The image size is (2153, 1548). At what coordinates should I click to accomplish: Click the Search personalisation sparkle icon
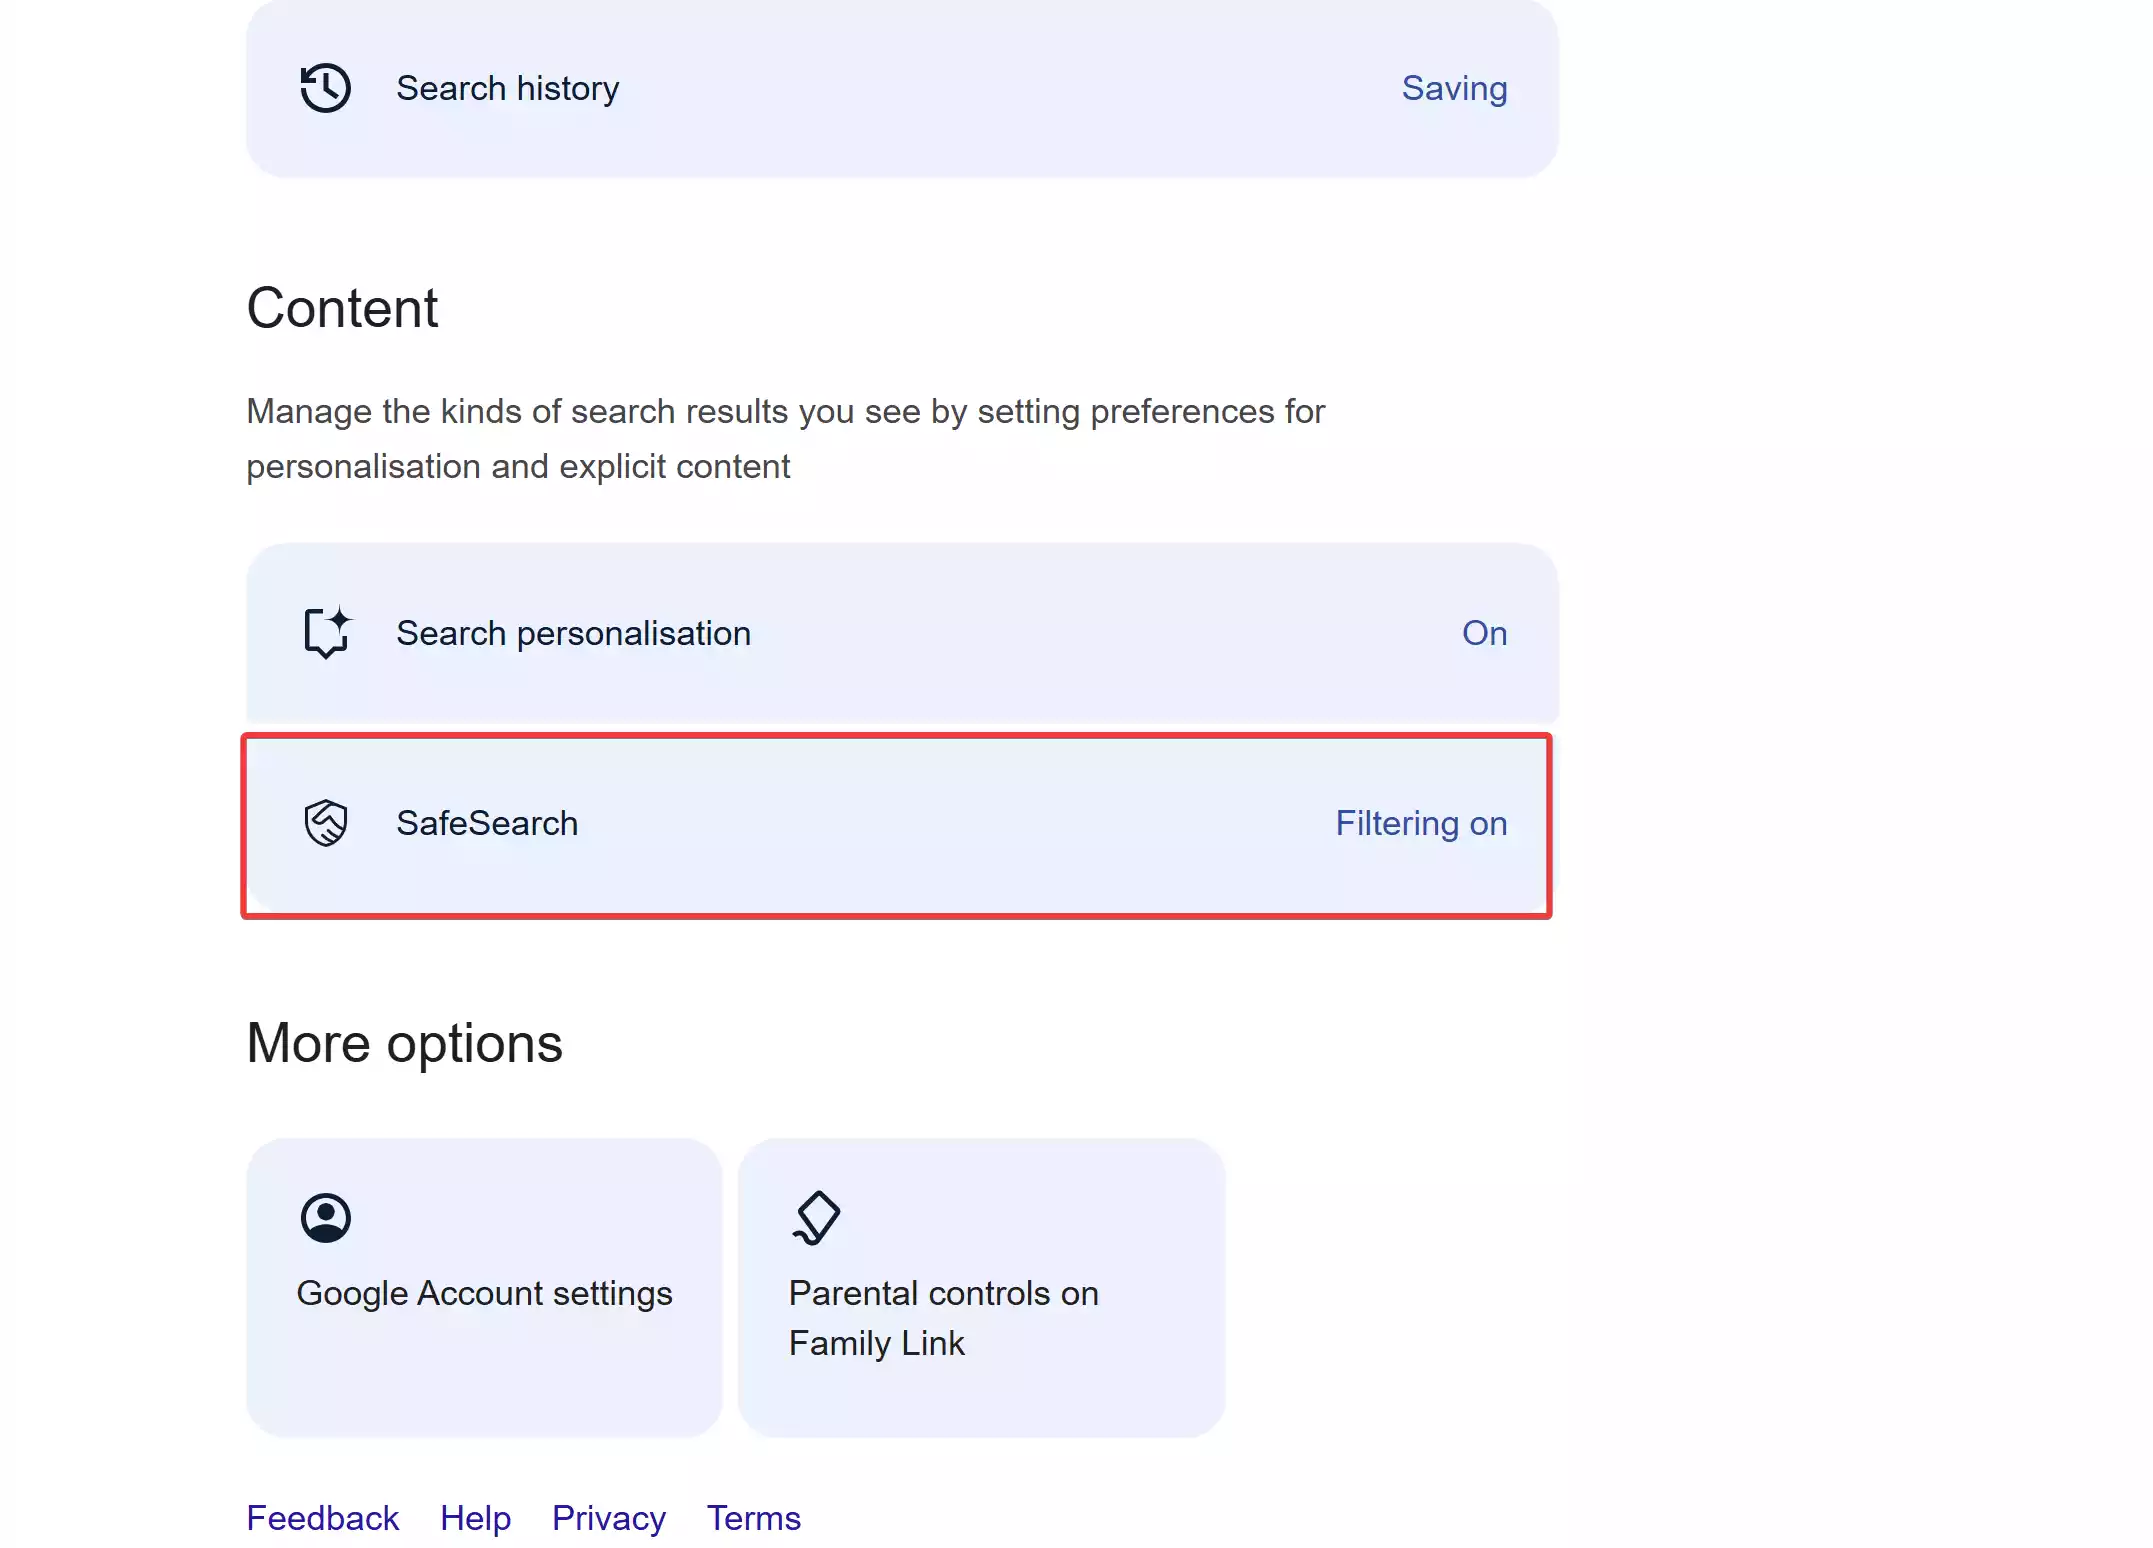325,632
